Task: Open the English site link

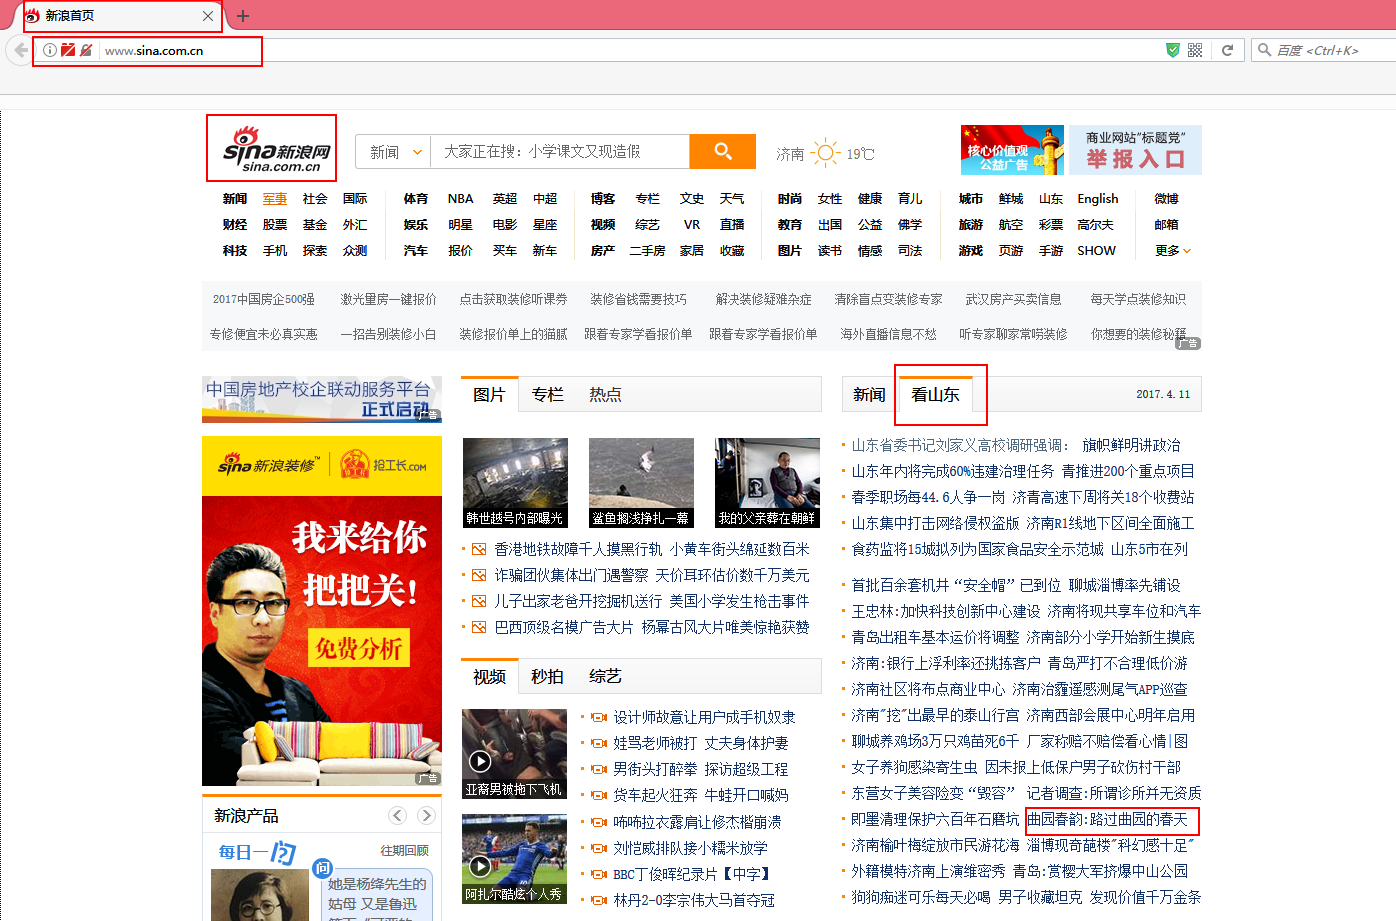Action: pos(1097,199)
